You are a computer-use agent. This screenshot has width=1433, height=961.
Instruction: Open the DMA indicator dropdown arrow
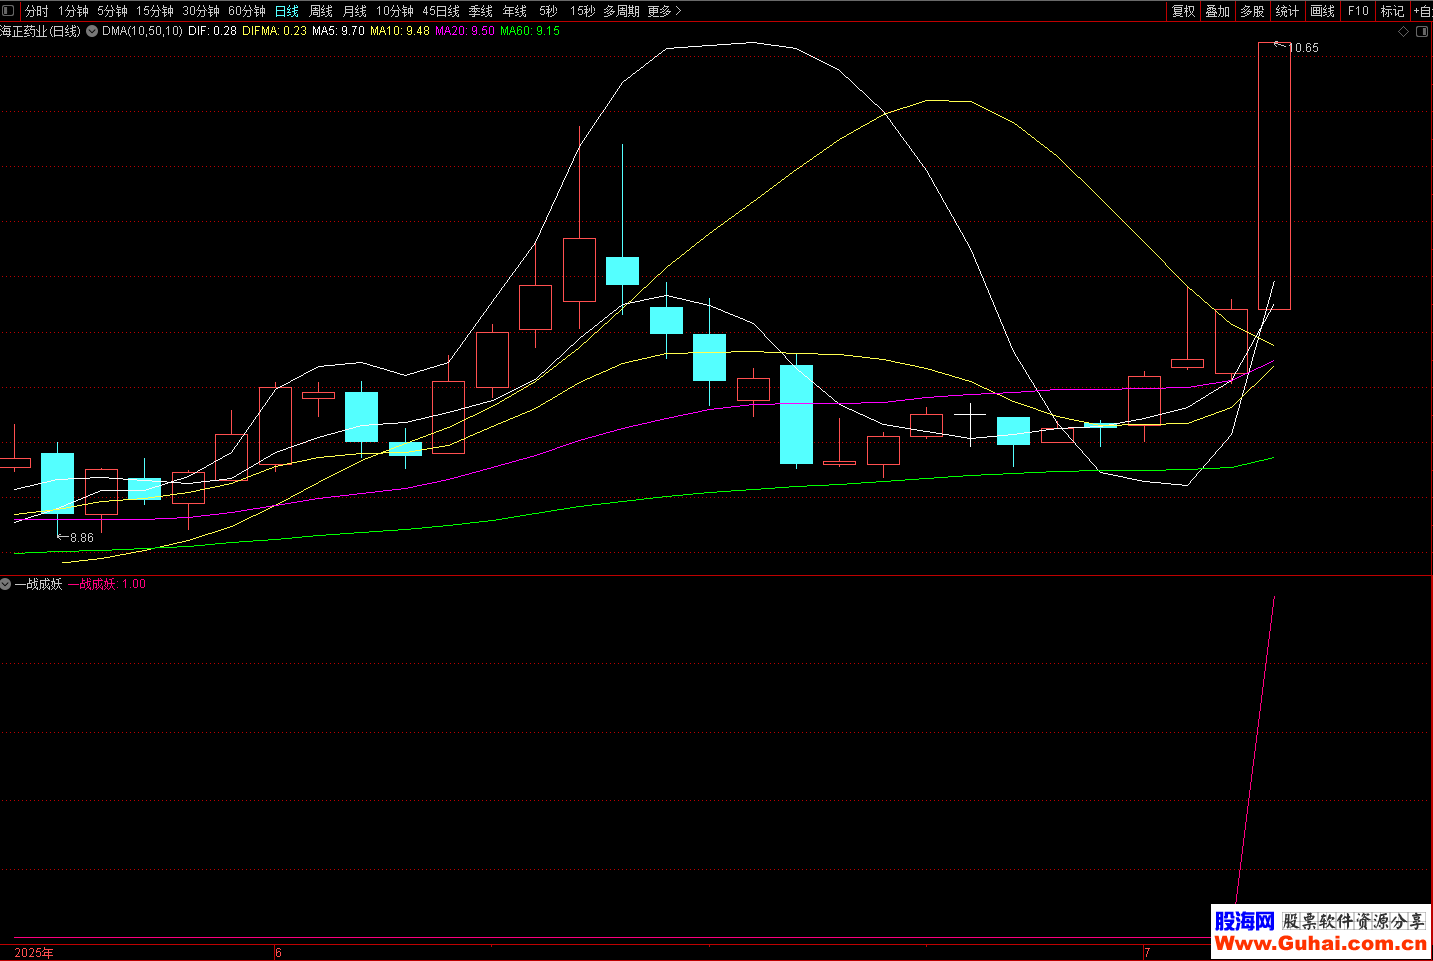(92, 31)
